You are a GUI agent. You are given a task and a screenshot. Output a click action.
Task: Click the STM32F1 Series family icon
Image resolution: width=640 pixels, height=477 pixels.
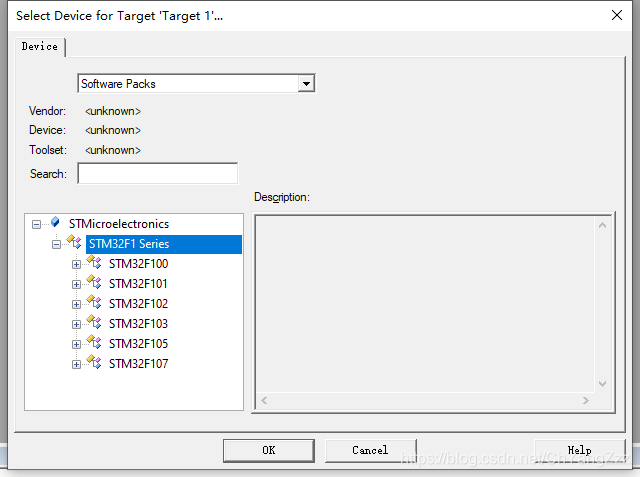pos(74,242)
